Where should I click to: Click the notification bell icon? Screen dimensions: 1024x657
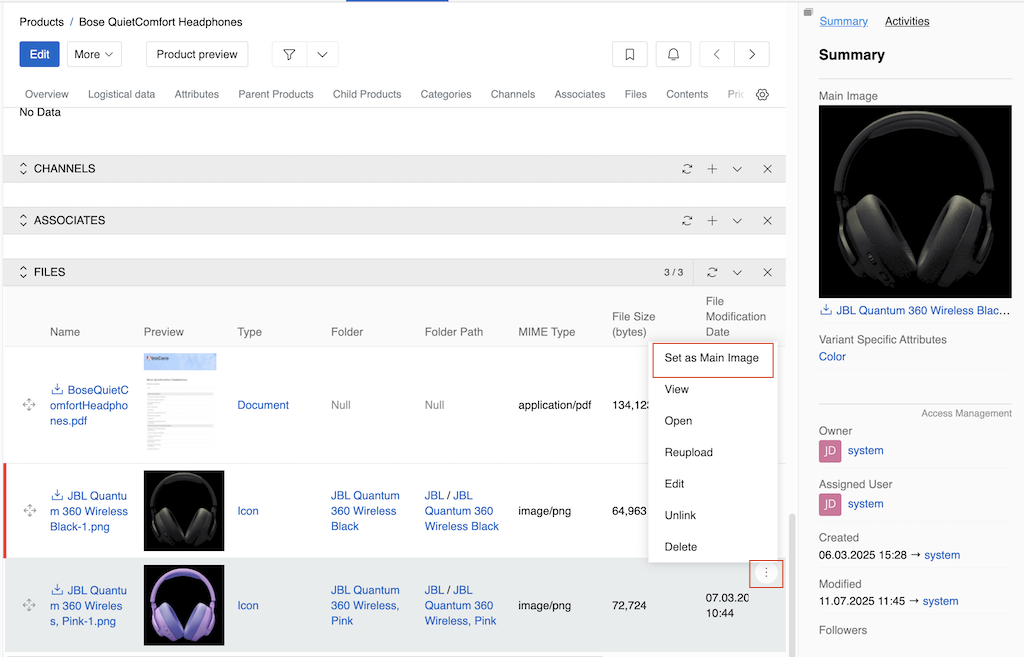pyautogui.click(x=673, y=54)
